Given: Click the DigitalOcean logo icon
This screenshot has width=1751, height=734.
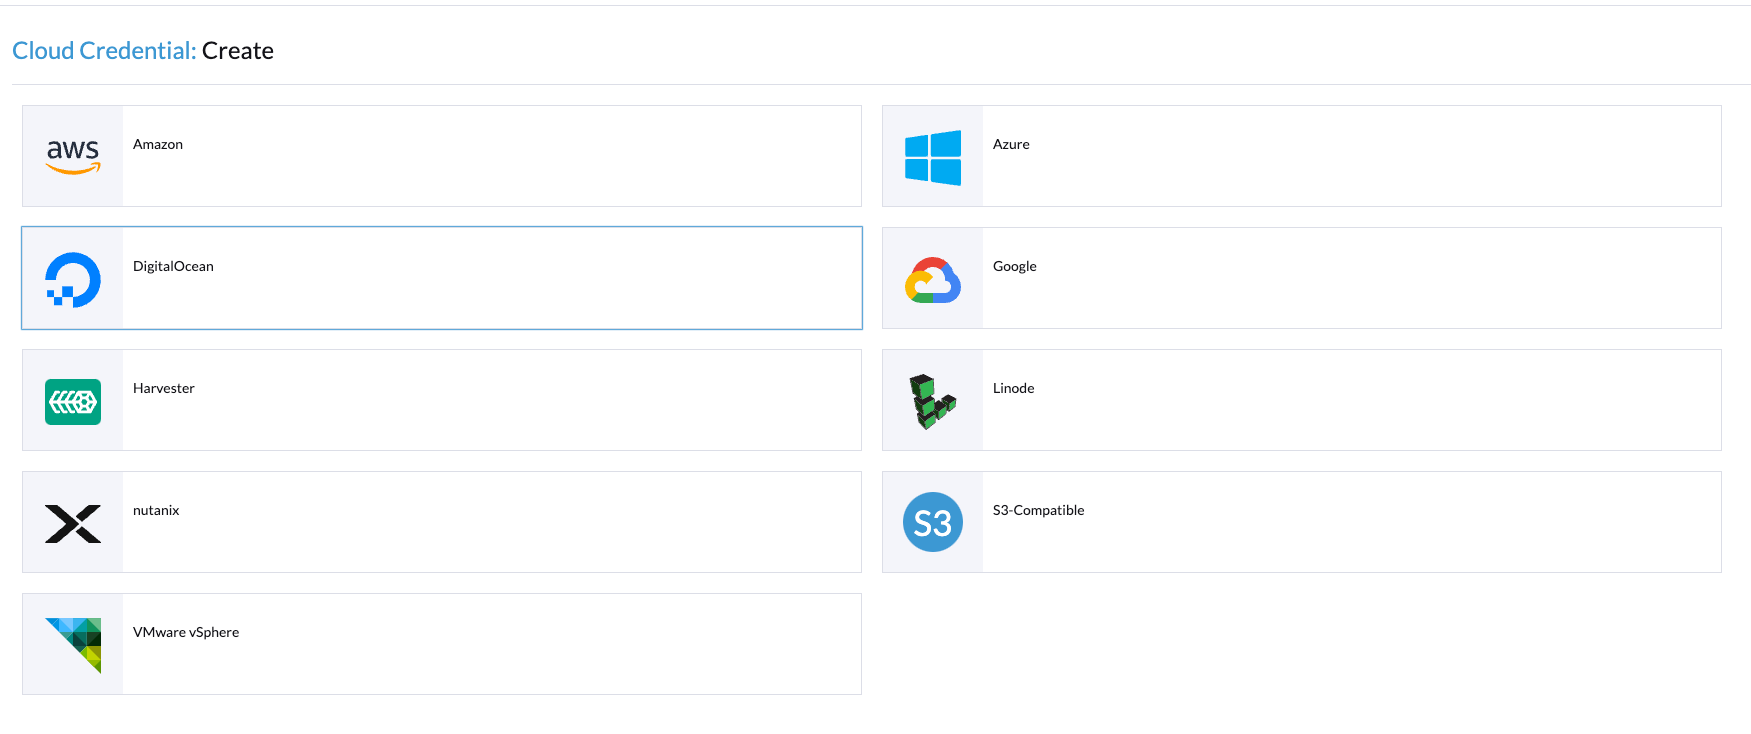Looking at the screenshot, I should click(x=73, y=279).
